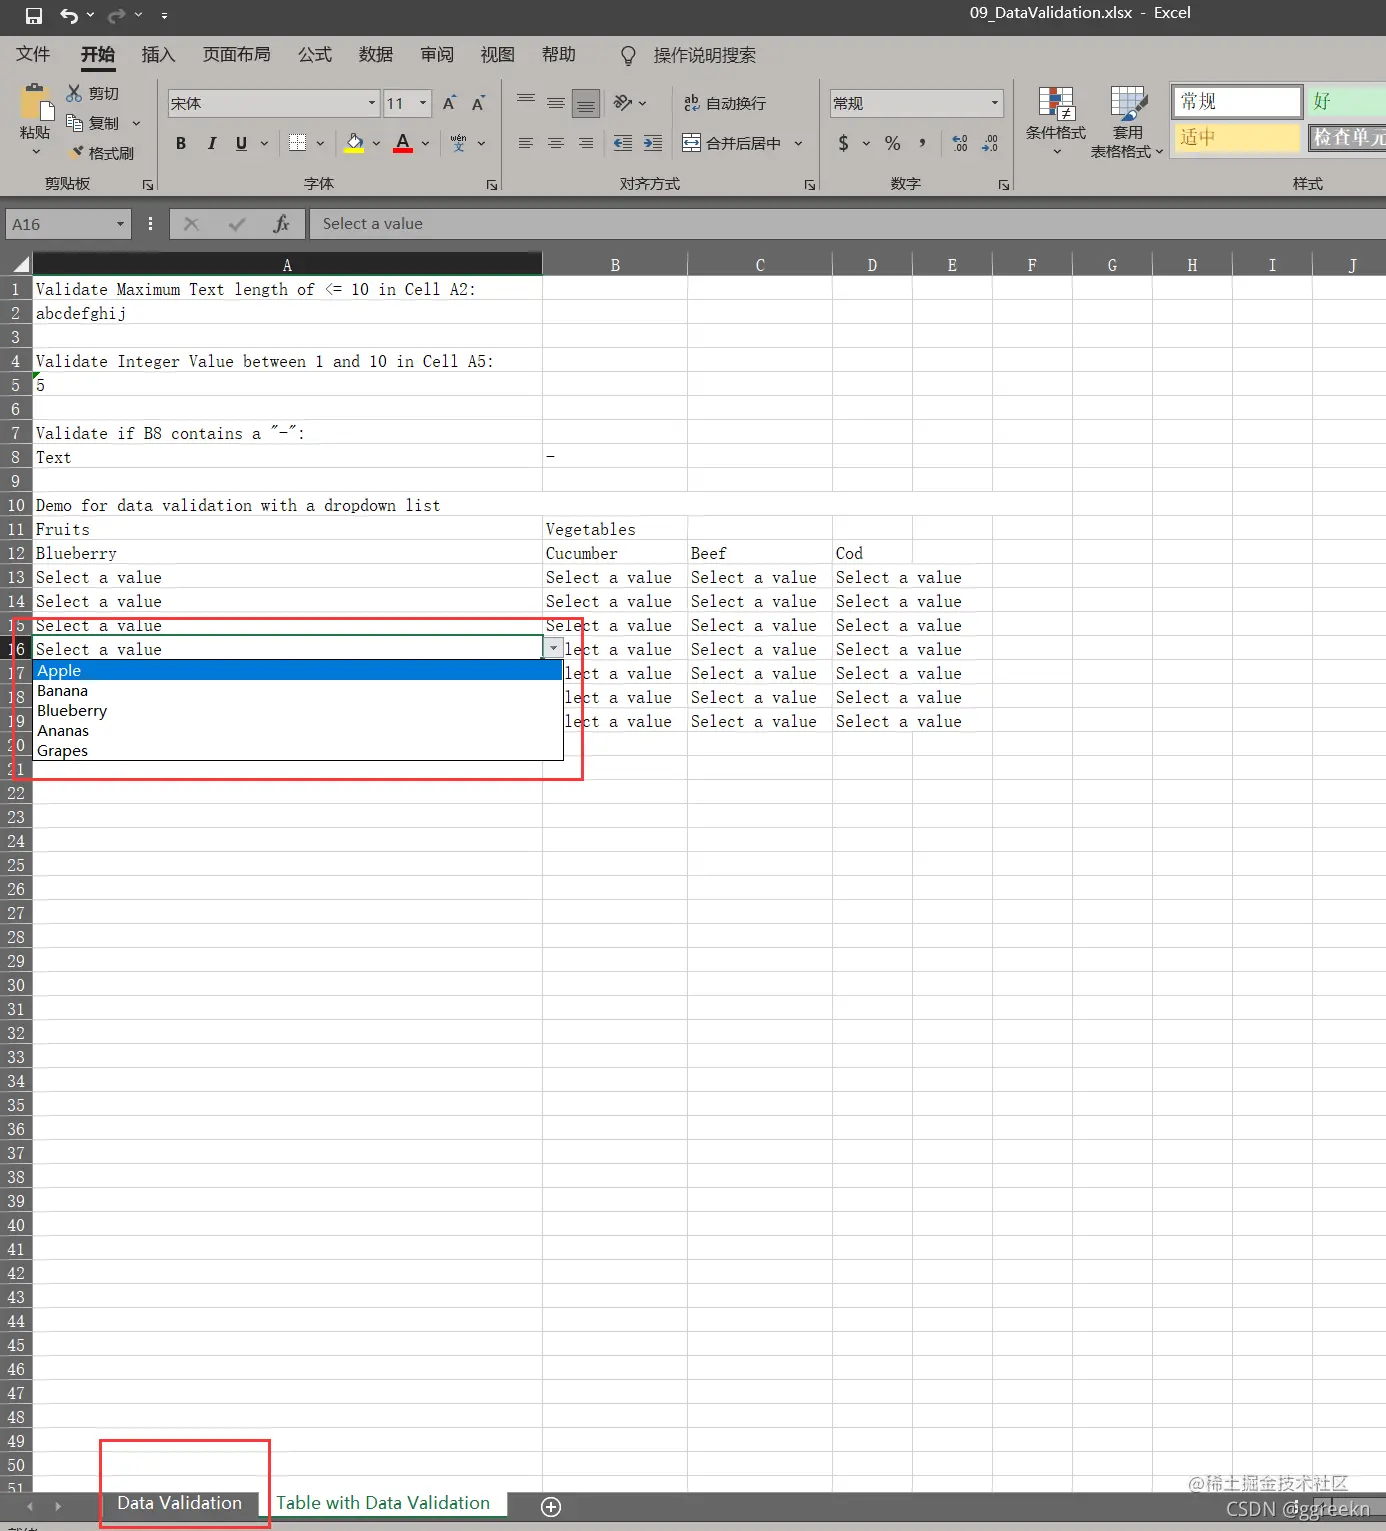
Task: Select Grapes in dropdown list
Action: [298, 750]
